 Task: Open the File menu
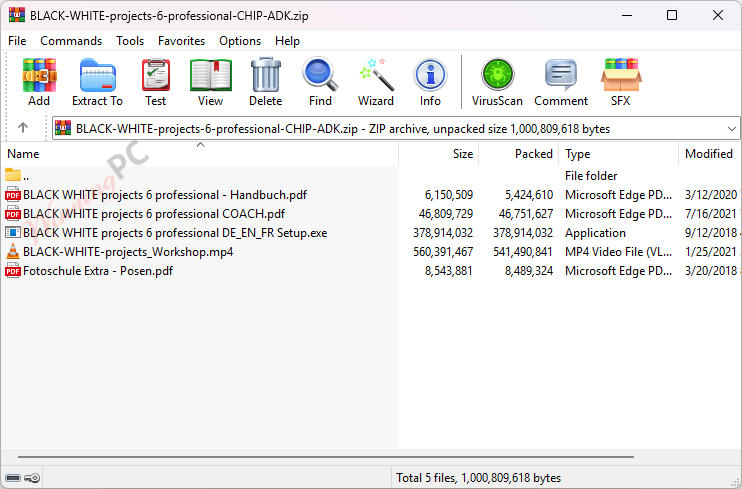tap(17, 41)
